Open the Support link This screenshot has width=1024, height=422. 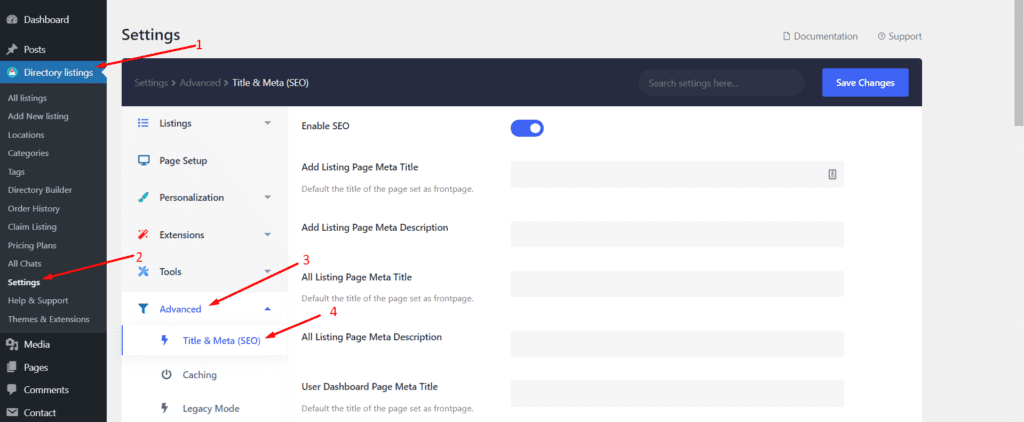[x=899, y=36]
